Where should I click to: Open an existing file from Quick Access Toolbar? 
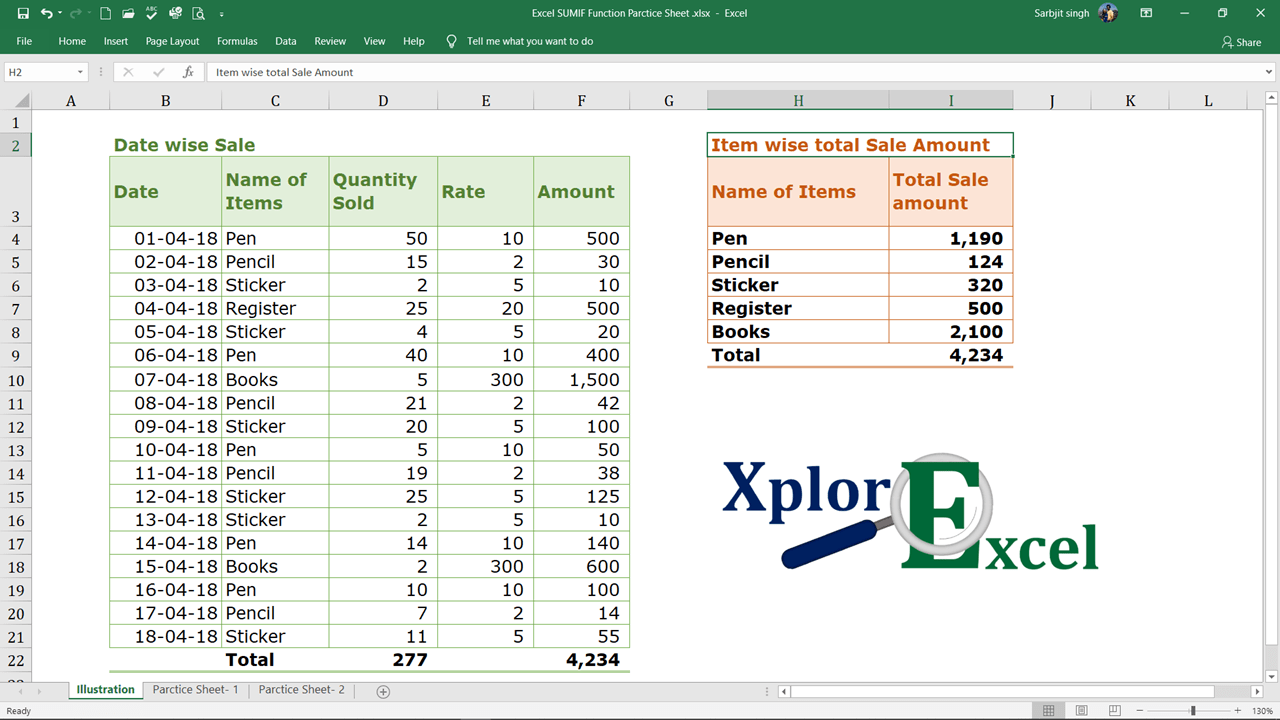pos(127,13)
